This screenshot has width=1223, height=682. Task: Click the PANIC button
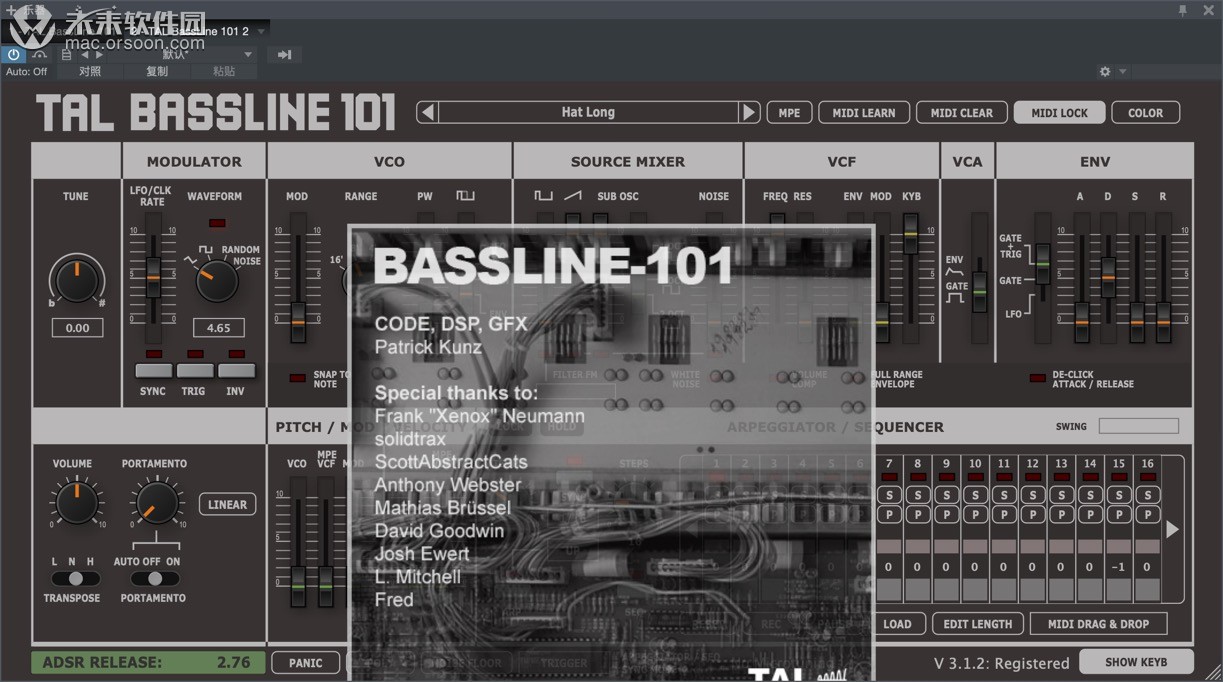pyautogui.click(x=305, y=663)
